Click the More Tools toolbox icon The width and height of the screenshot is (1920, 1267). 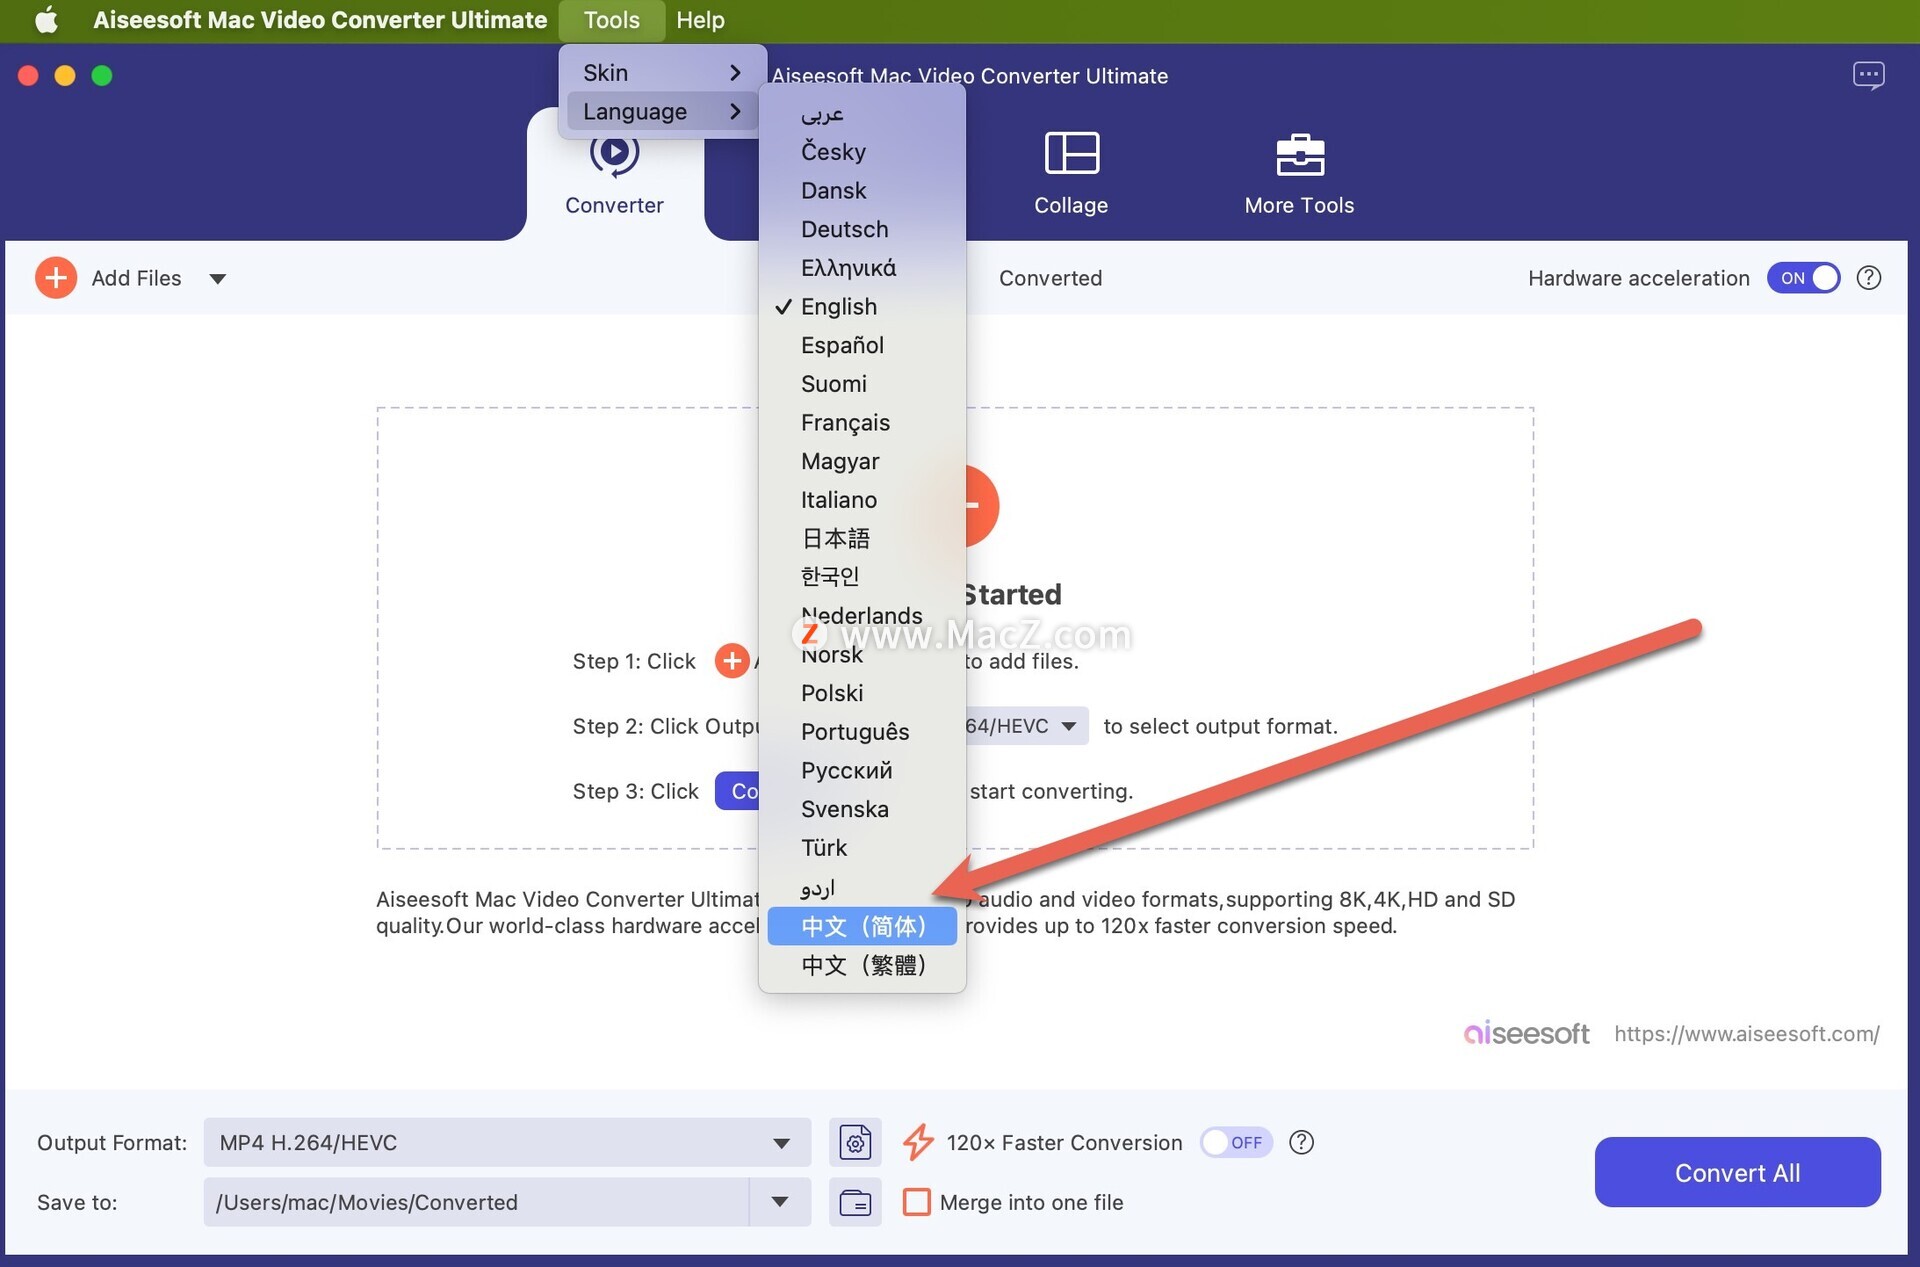pyautogui.click(x=1300, y=154)
